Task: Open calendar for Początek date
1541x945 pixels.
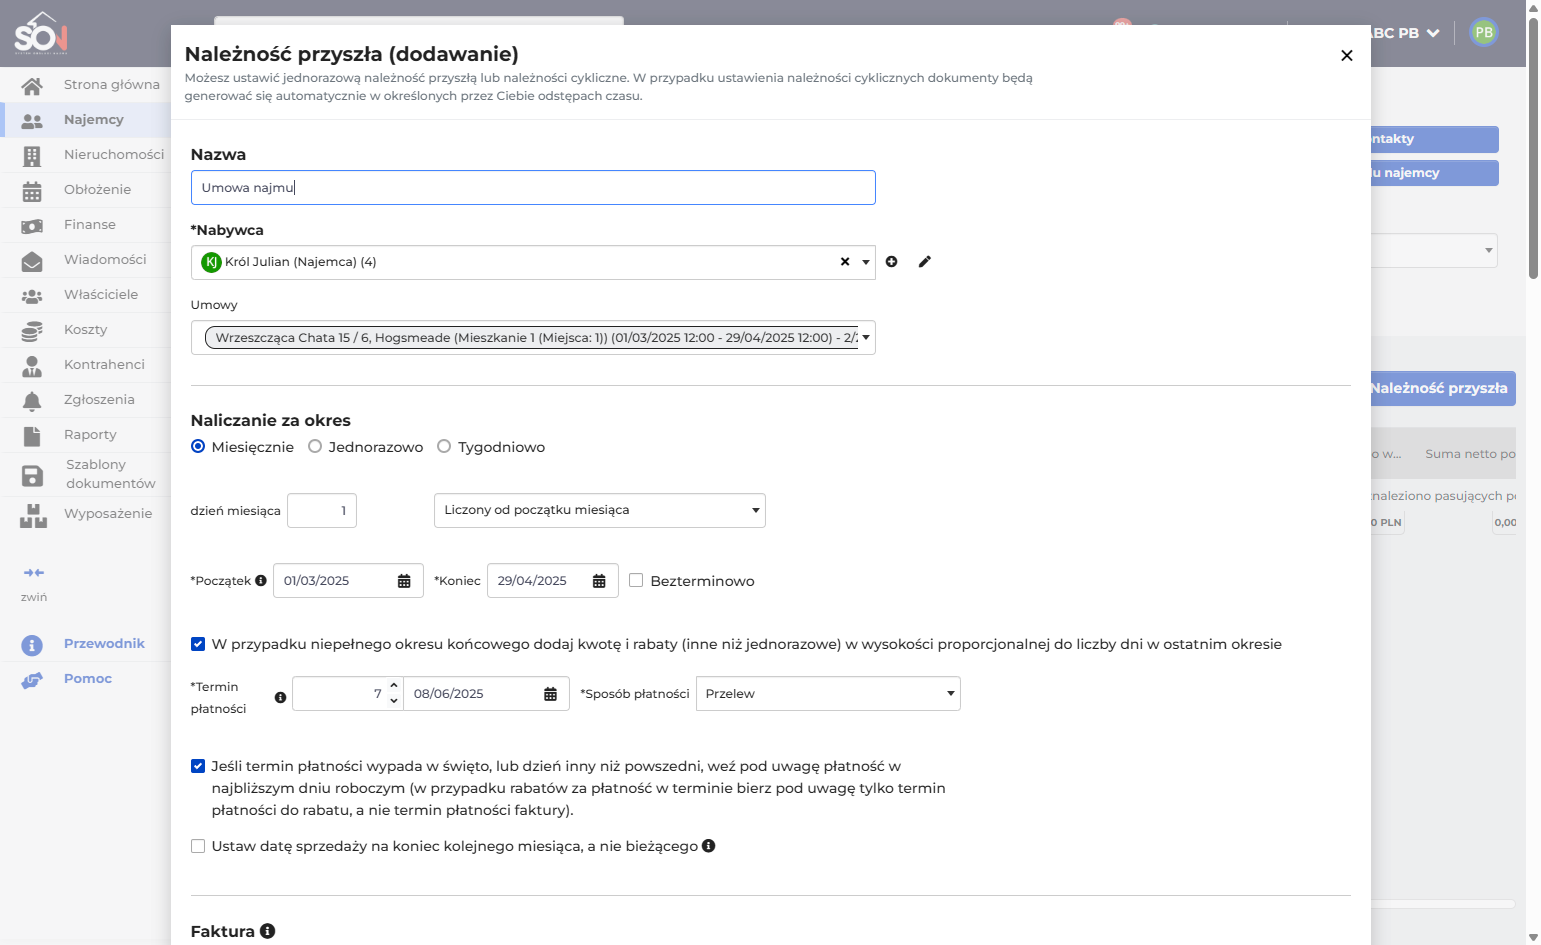Action: tap(404, 581)
